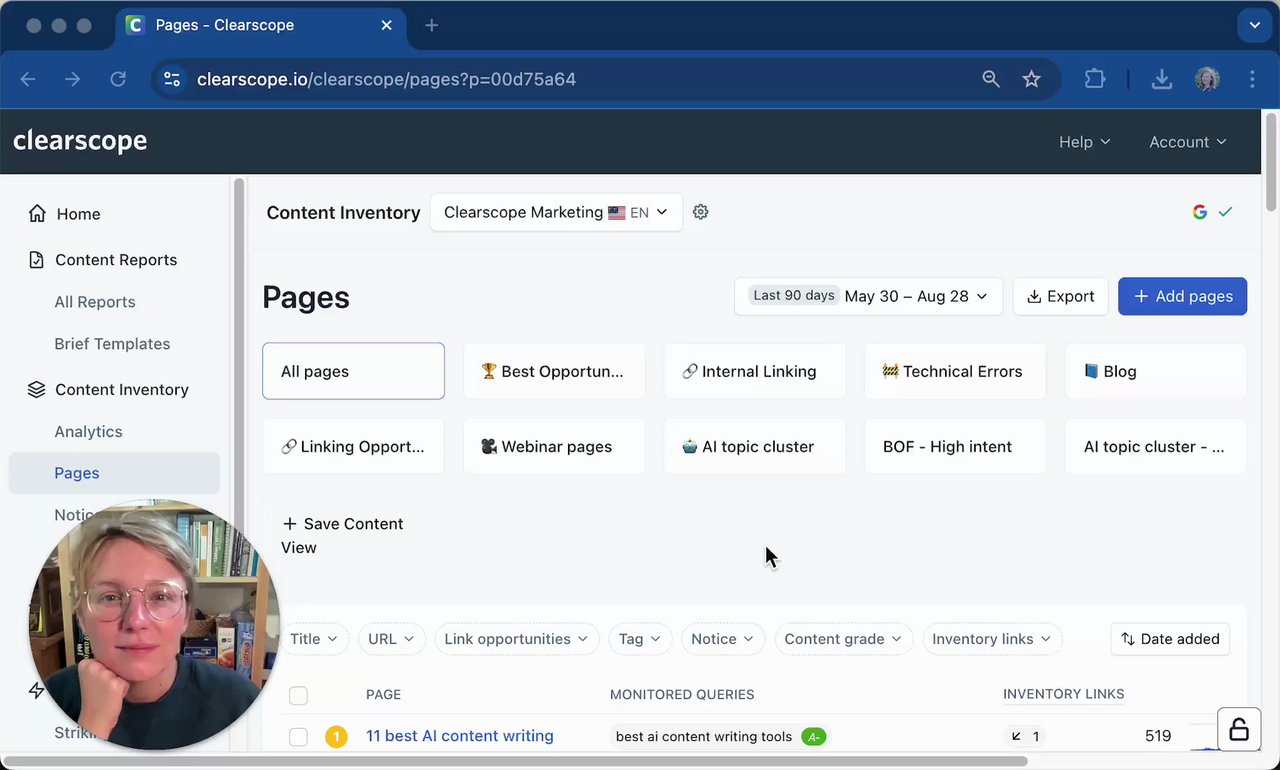This screenshot has height=770, width=1280.
Task: Switch to Webinar pages view
Action: pos(554,447)
